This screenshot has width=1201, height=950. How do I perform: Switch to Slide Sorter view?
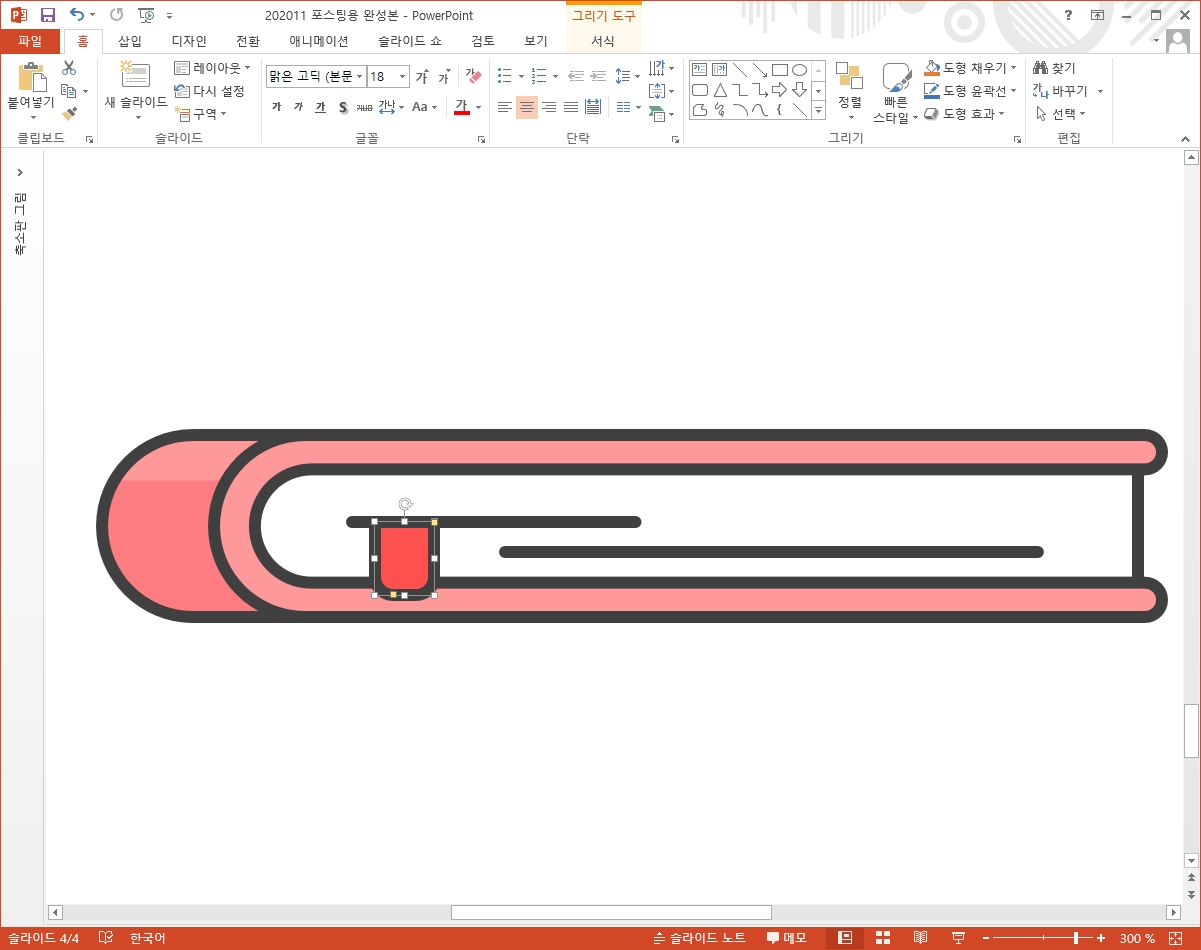pyautogui.click(x=883, y=938)
